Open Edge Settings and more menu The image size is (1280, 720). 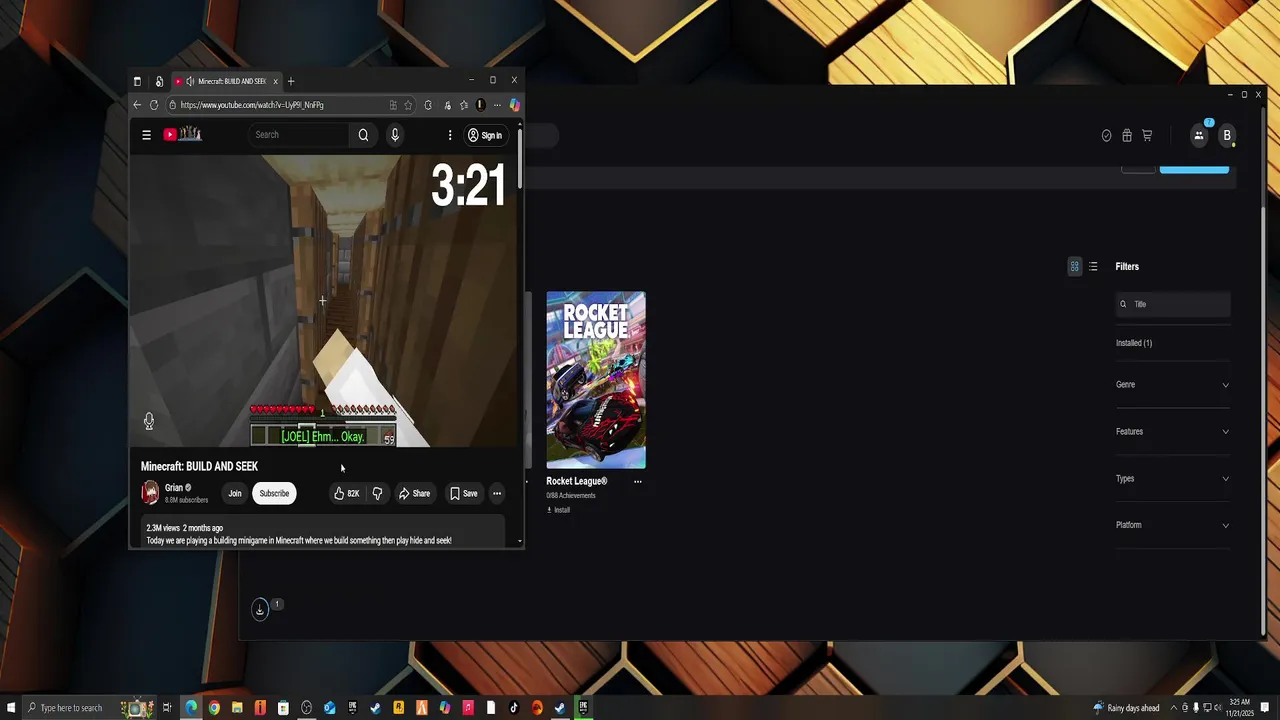[x=497, y=105]
